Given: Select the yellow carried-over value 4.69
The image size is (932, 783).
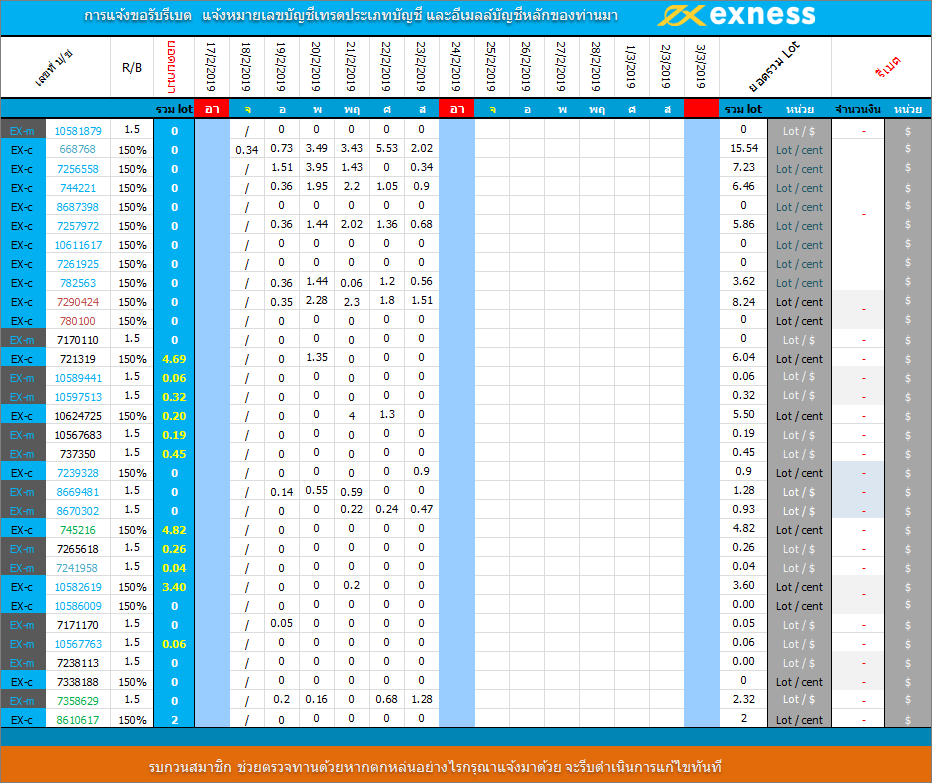Looking at the screenshot, I should click(x=174, y=359).
